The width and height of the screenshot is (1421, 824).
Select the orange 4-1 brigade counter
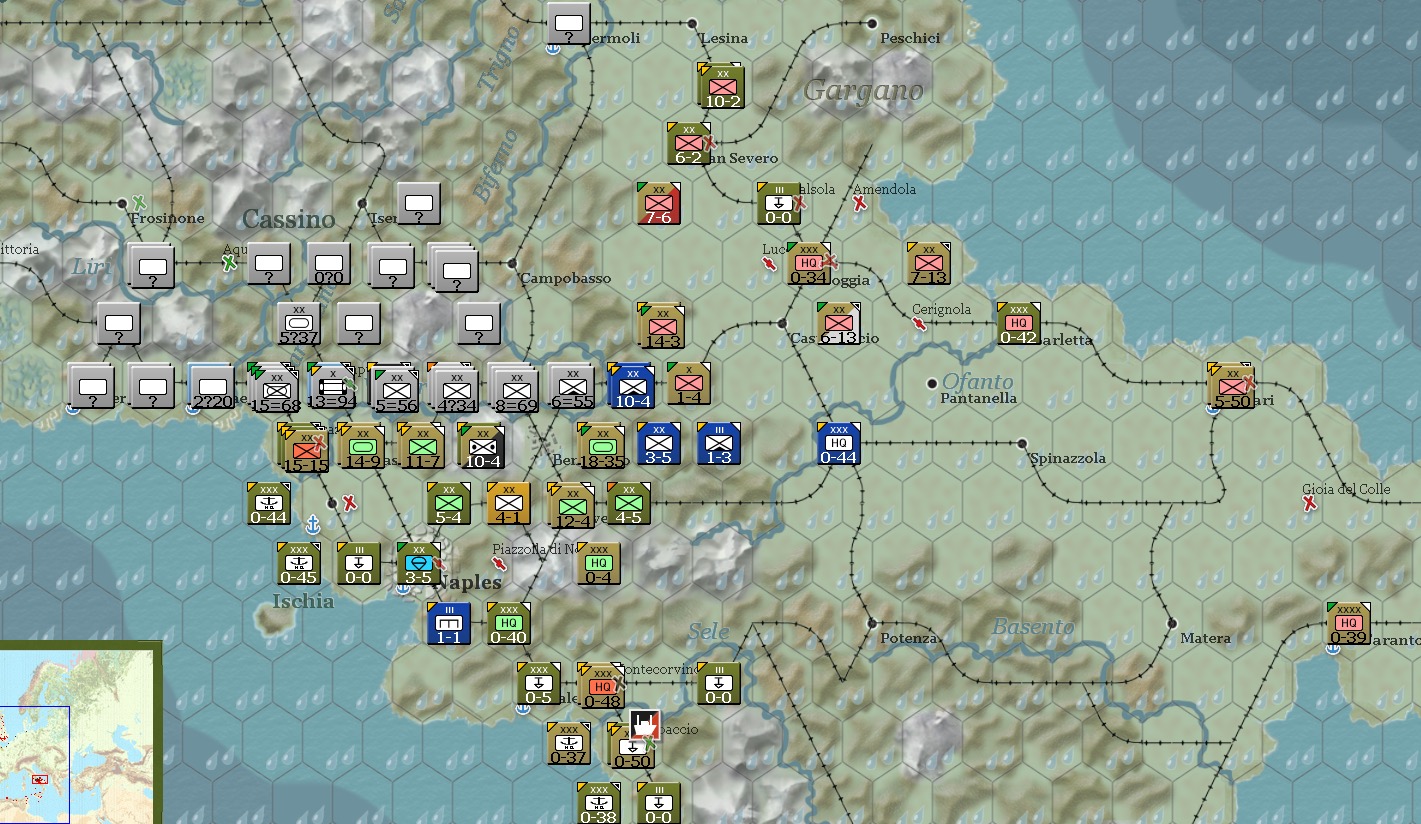click(x=508, y=504)
